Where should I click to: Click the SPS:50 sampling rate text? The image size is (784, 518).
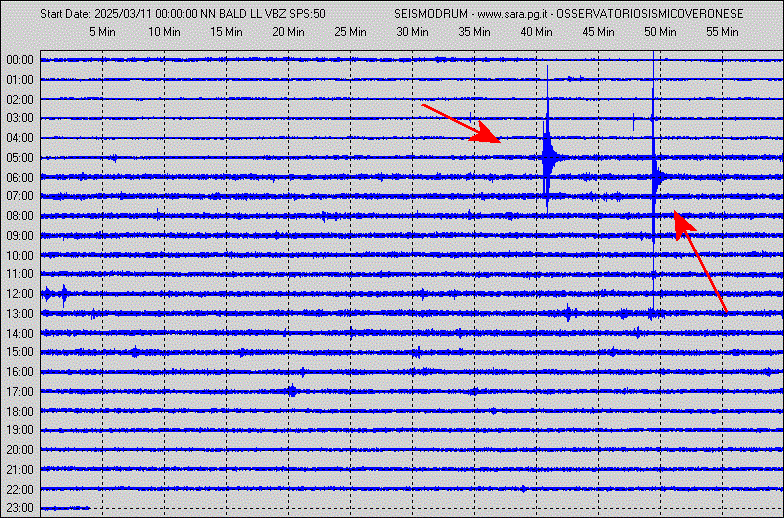(308, 14)
